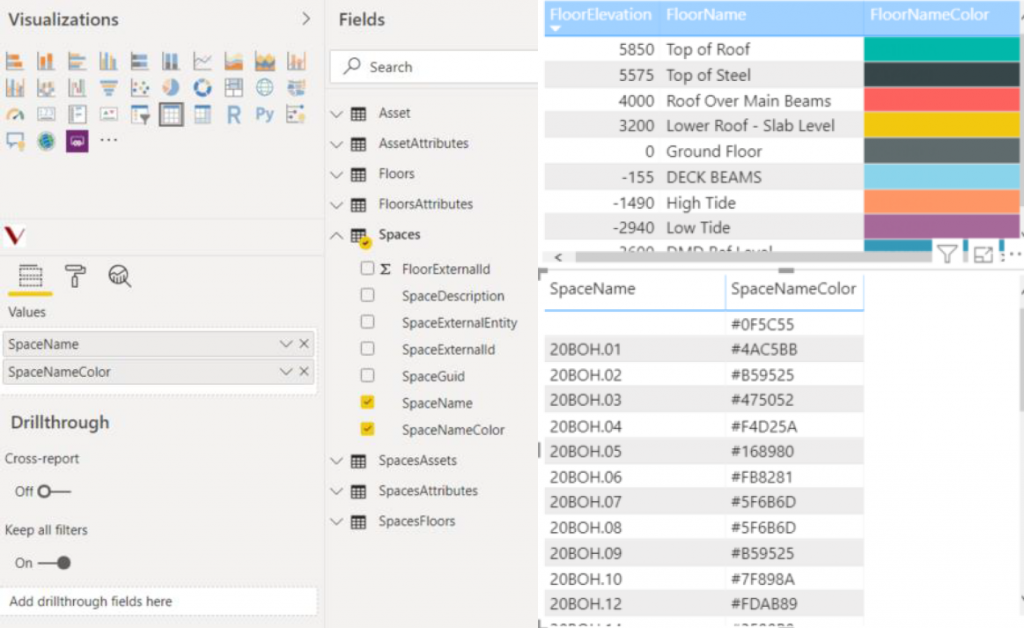The image size is (1024, 628).
Task: Choose the clustered column chart visual
Action: [x=108, y=61]
